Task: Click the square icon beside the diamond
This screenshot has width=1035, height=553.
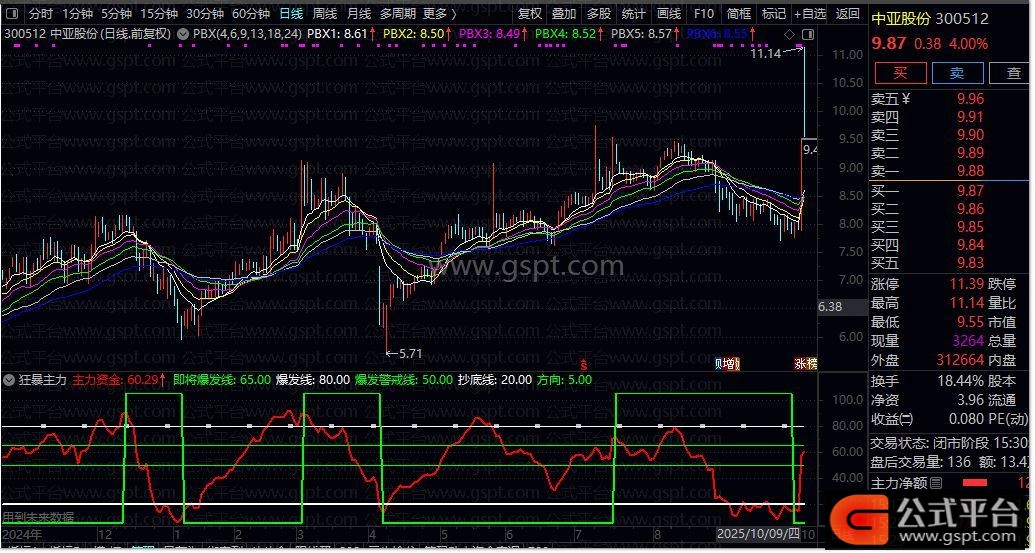Action: pyautogui.click(x=806, y=34)
